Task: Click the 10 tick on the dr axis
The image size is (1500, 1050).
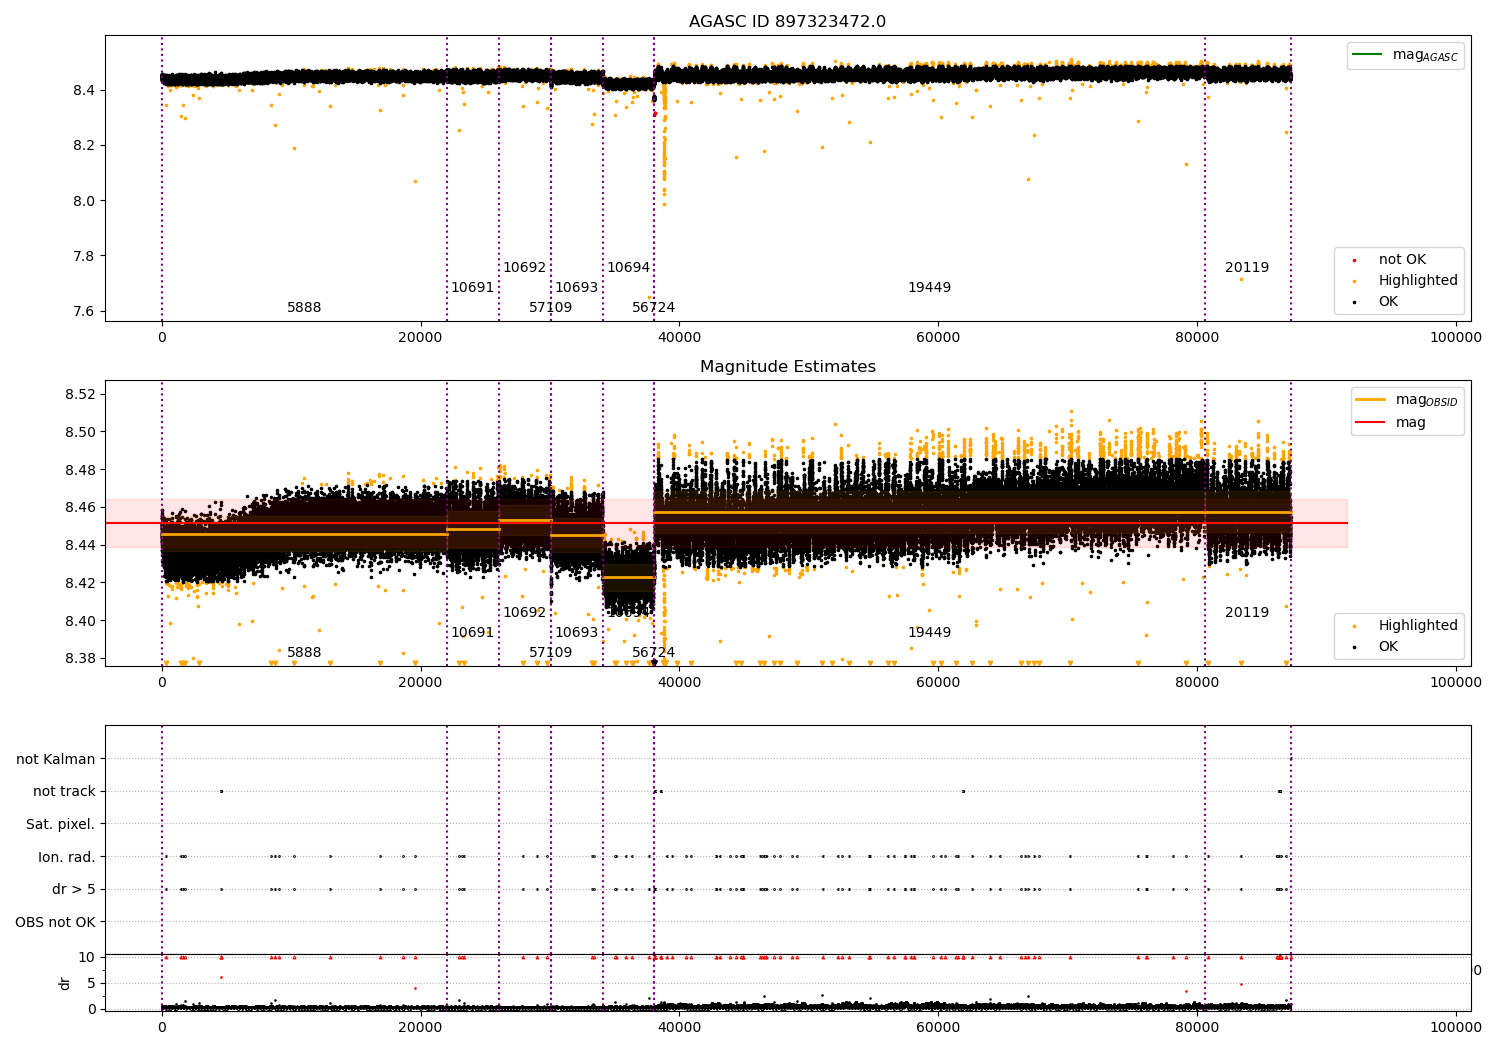Action: (x=87, y=958)
